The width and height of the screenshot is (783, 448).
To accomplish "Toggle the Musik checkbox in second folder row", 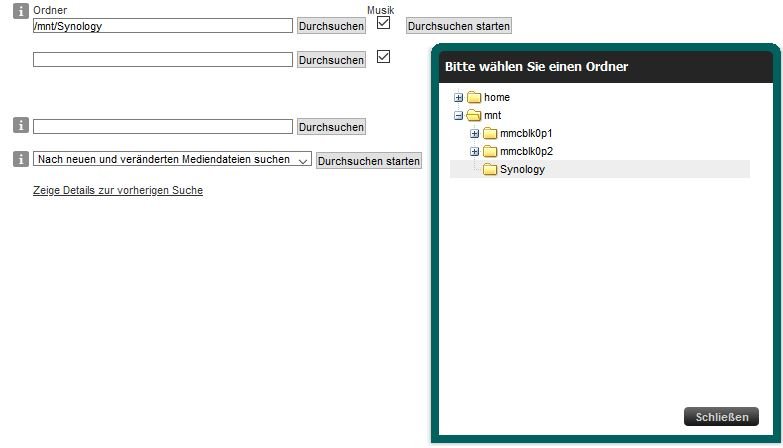I will click(x=383, y=58).
